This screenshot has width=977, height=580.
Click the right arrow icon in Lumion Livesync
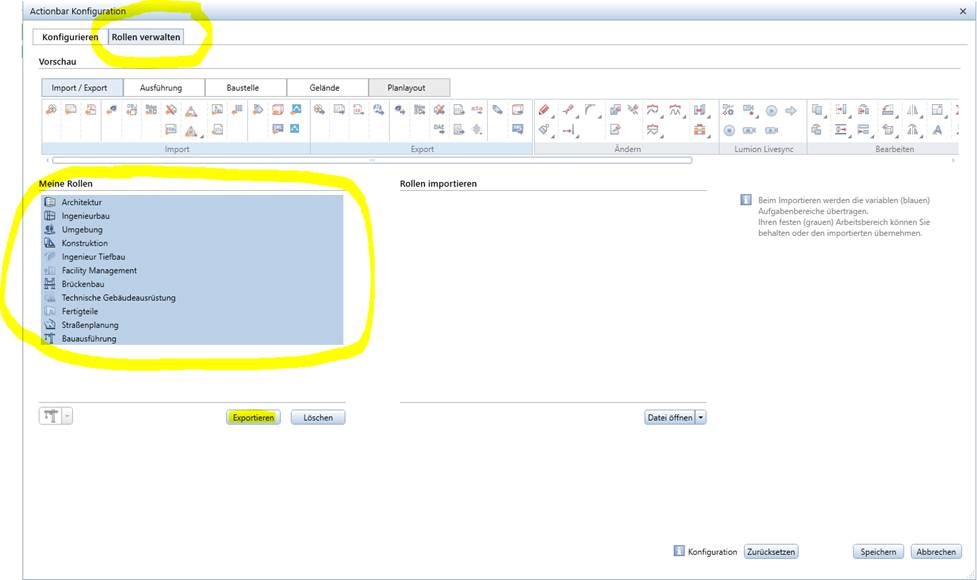(x=790, y=110)
